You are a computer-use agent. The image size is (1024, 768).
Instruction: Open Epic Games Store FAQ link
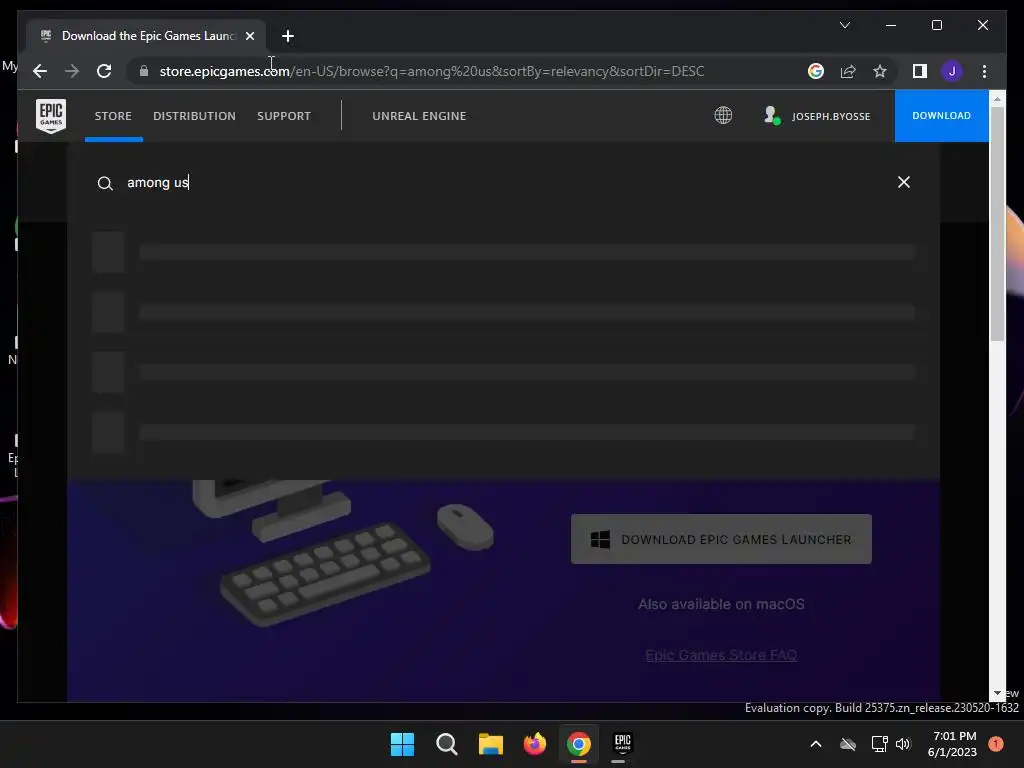coord(721,655)
